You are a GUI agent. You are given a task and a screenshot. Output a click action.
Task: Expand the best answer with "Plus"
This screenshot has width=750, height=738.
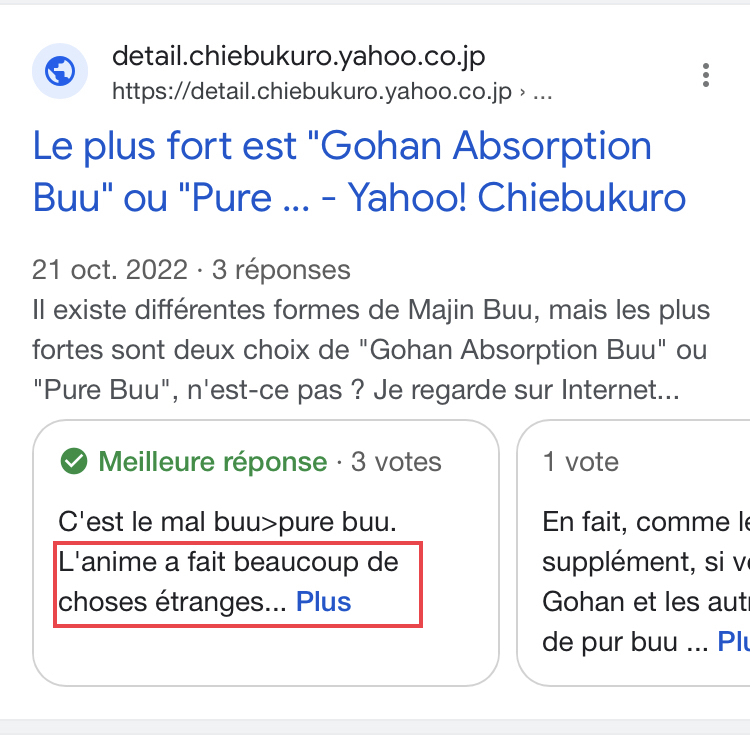[x=324, y=602]
